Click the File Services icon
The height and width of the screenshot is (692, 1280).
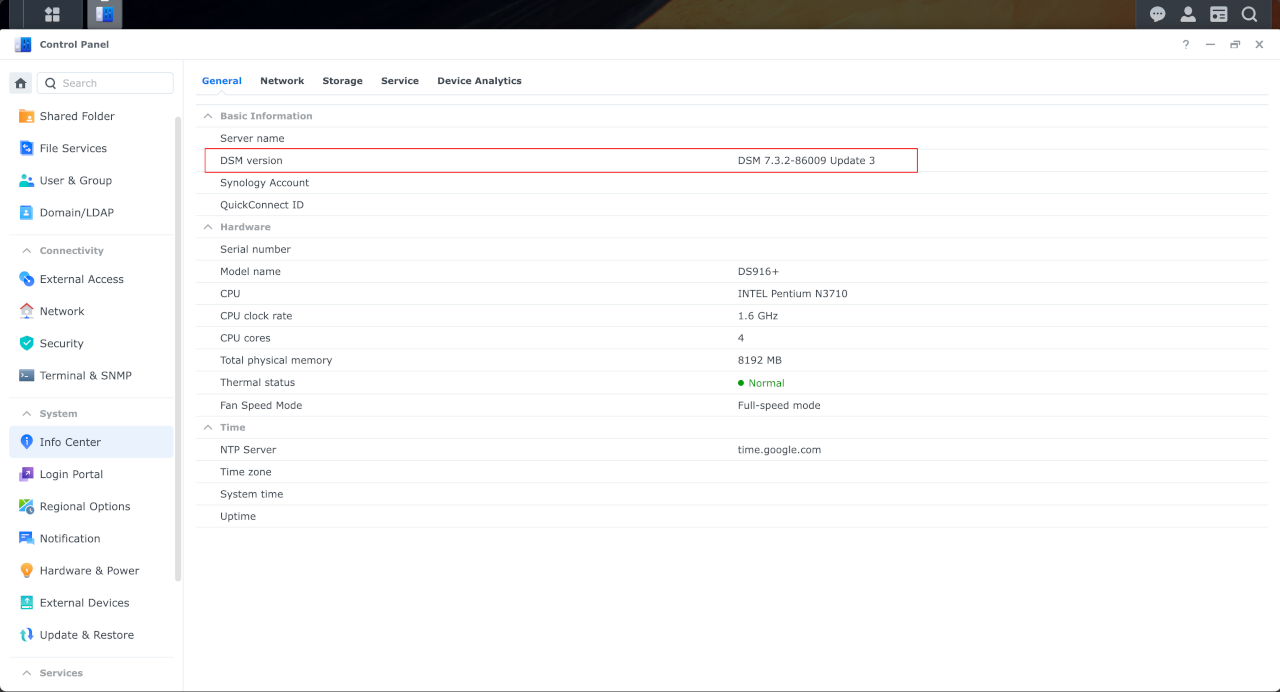coord(27,148)
